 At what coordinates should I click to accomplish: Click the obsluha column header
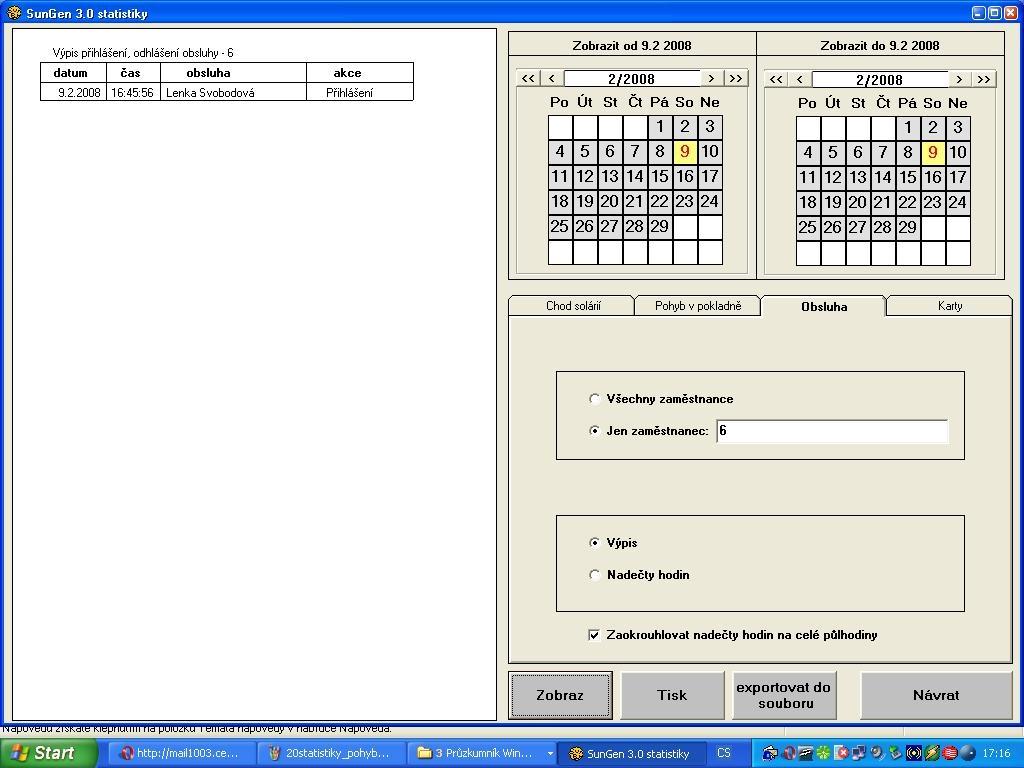tap(233, 72)
